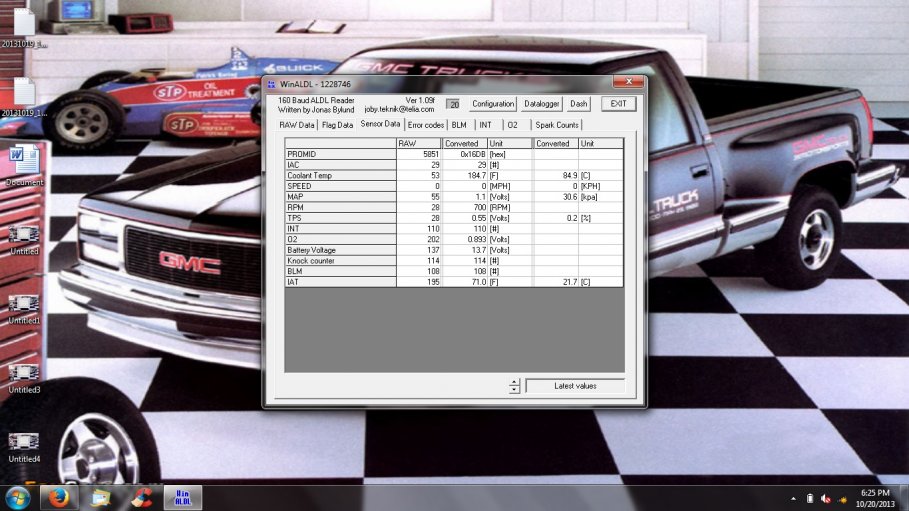909x511 pixels.
Task: Click the 13.7 battery voltage value
Action: (x=478, y=250)
